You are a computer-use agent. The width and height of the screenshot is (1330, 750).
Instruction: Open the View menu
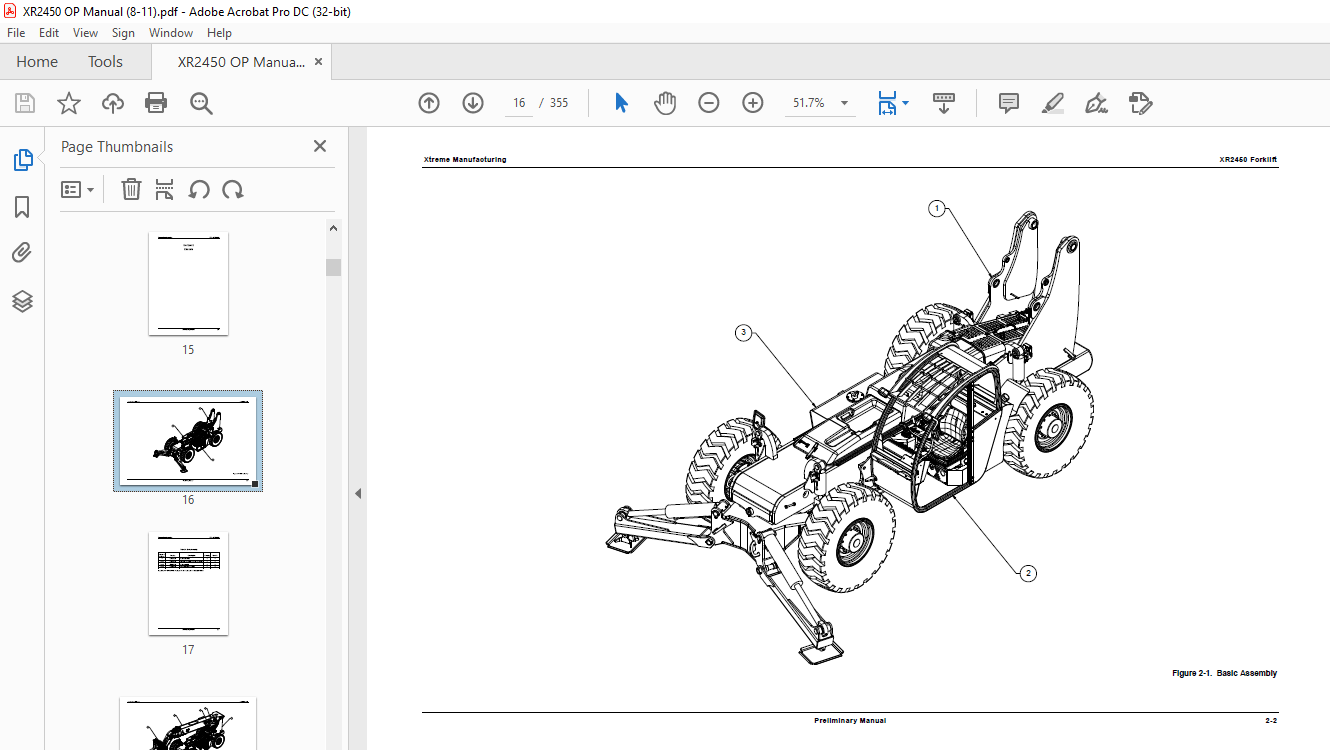tap(86, 33)
